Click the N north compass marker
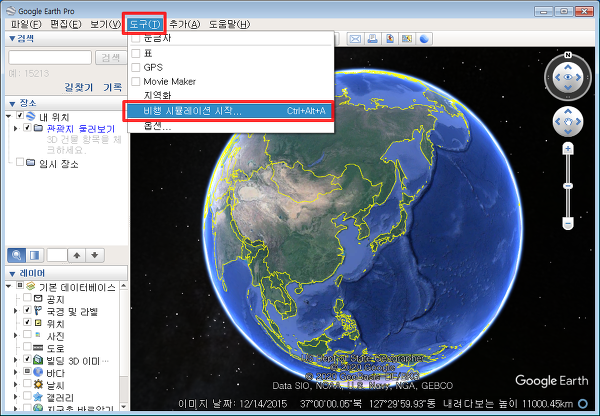600x416 pixels. pyautogui.click(x=568, y=55)
